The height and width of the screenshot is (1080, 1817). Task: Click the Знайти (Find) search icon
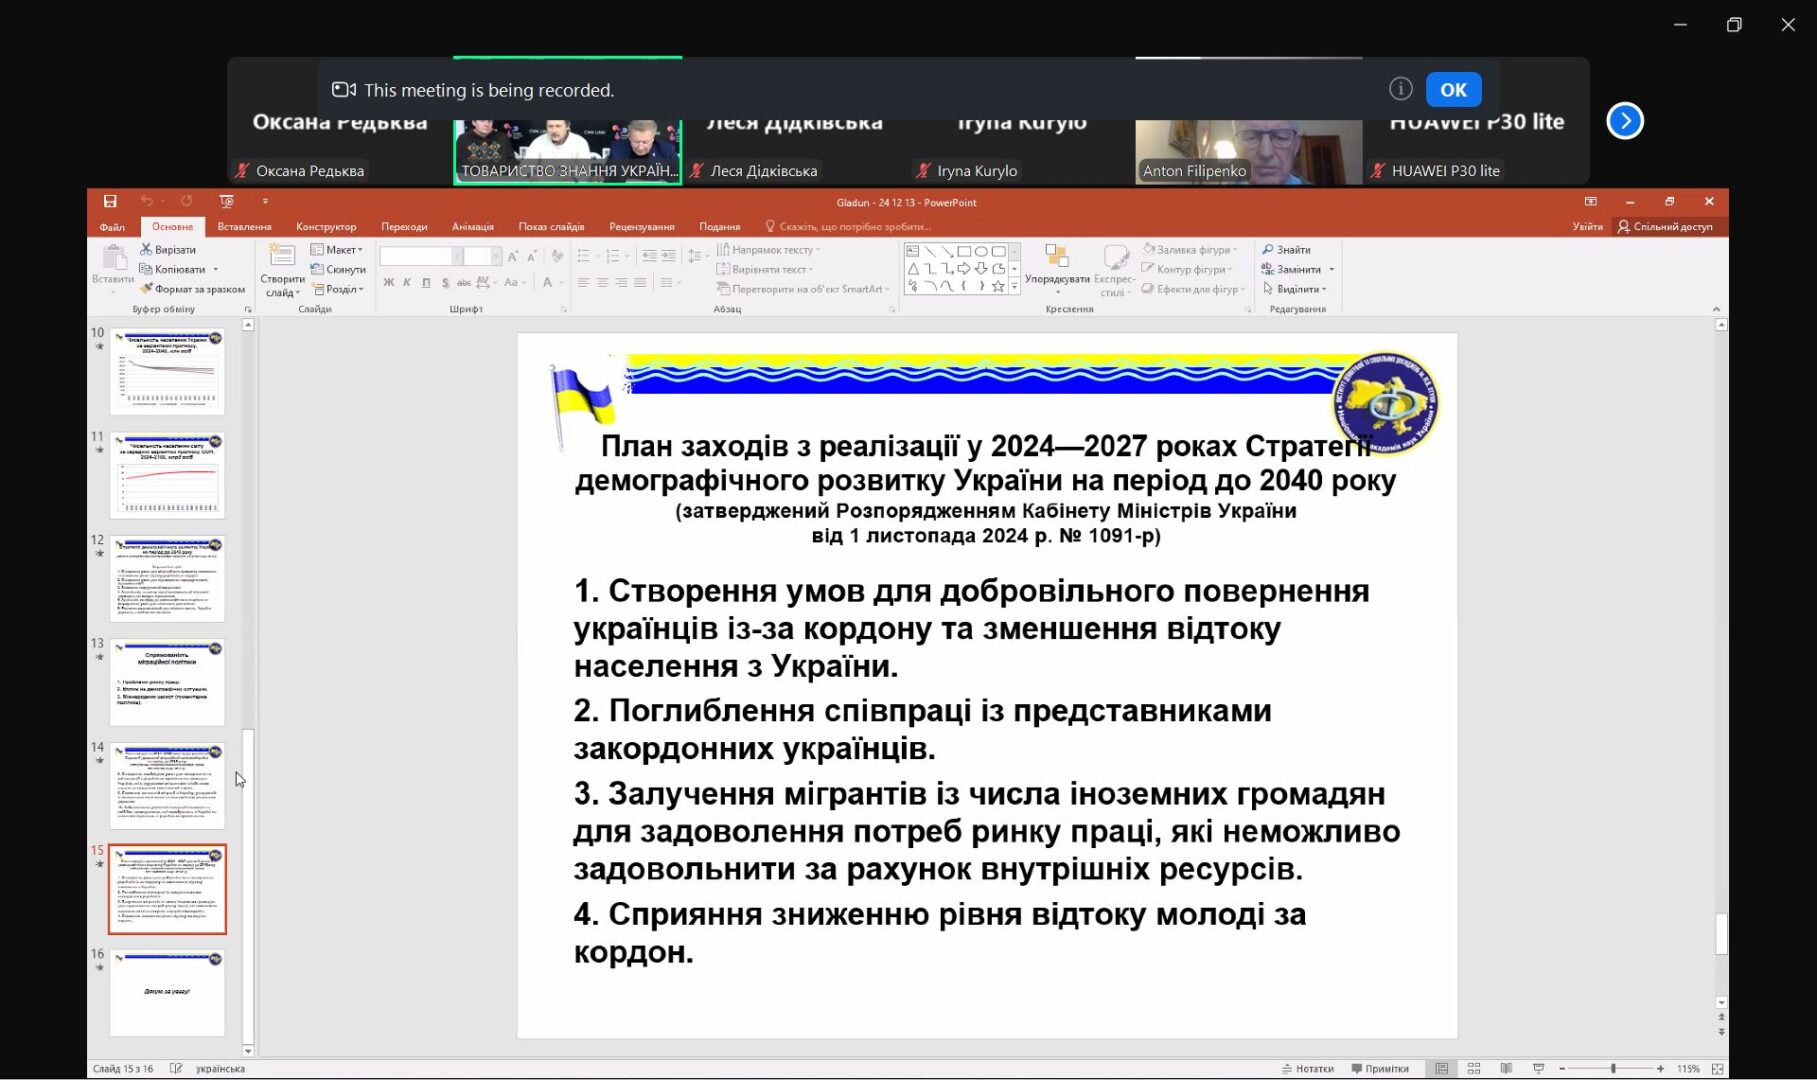click(x=1268, y=249)
